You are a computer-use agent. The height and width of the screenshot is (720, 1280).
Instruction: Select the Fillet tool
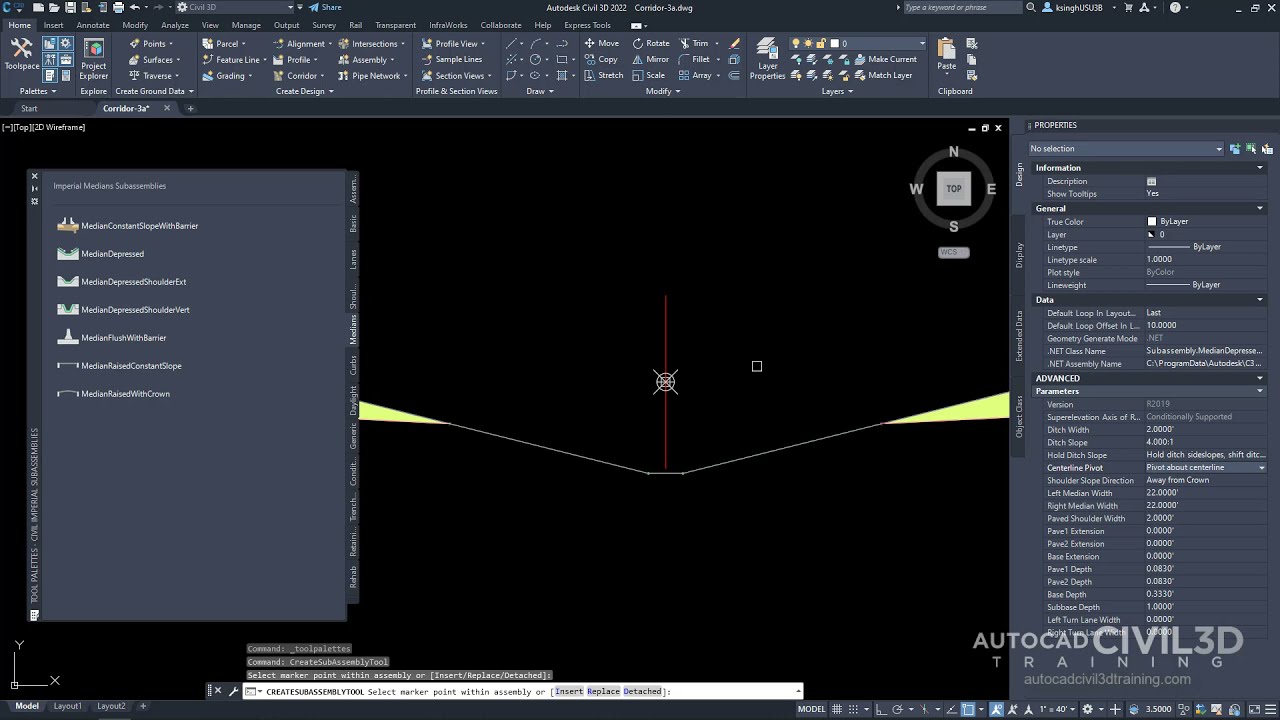(x=694, y=59)
